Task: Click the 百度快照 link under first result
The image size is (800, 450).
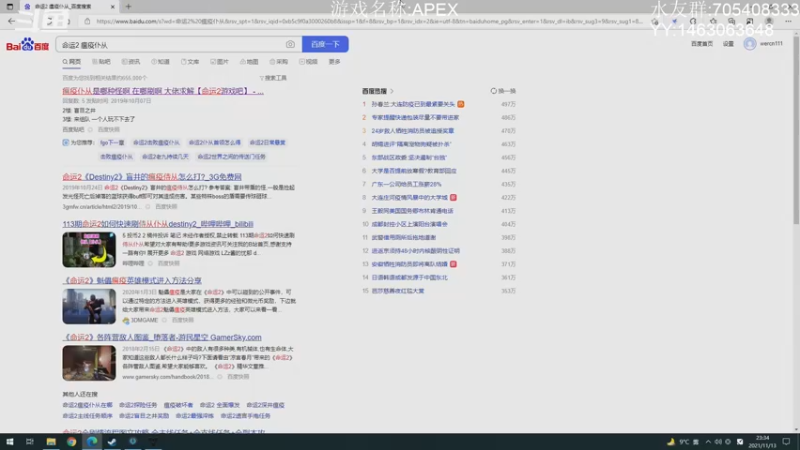Action: (108, 130)
